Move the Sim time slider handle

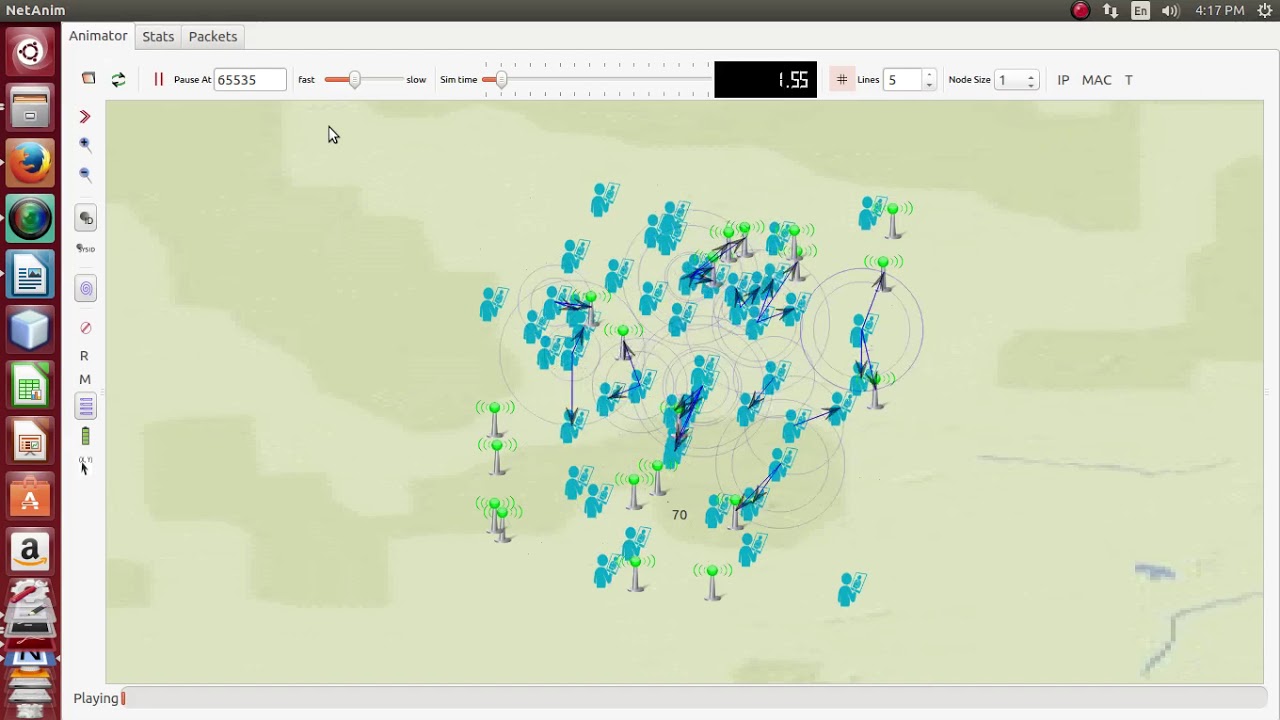(501, 80)
